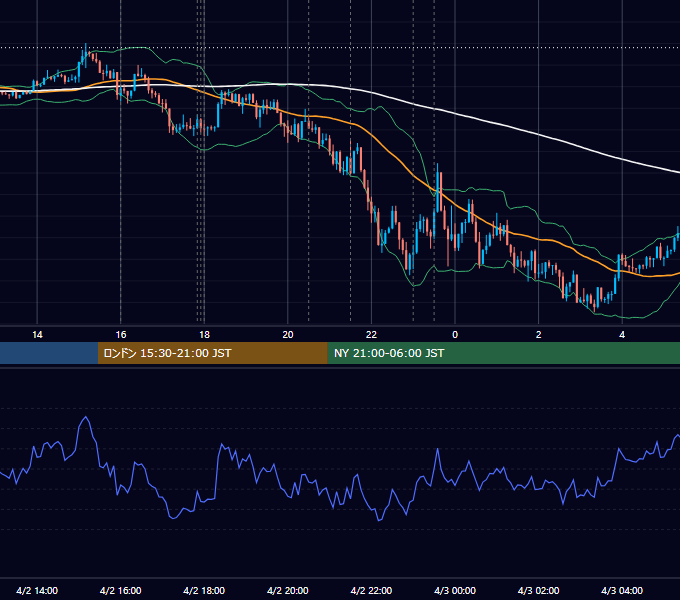Click hour label 20 on the price chart axis
The width and height of the screenshot is (680, 600).
(x=288, y=335)
